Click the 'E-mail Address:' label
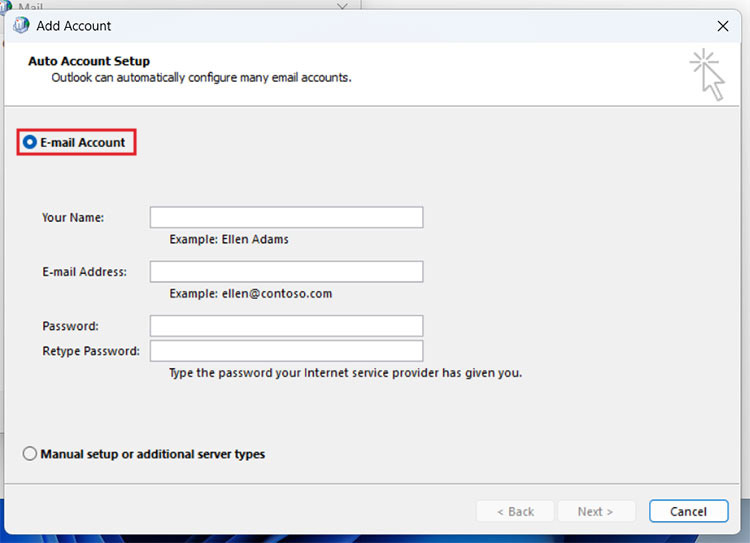The image size is (750, 543). click(x=85, y=272)
